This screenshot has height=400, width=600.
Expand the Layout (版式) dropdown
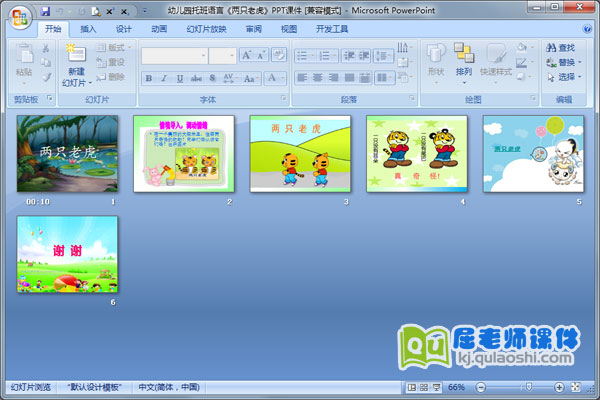[x=113, y=47]
